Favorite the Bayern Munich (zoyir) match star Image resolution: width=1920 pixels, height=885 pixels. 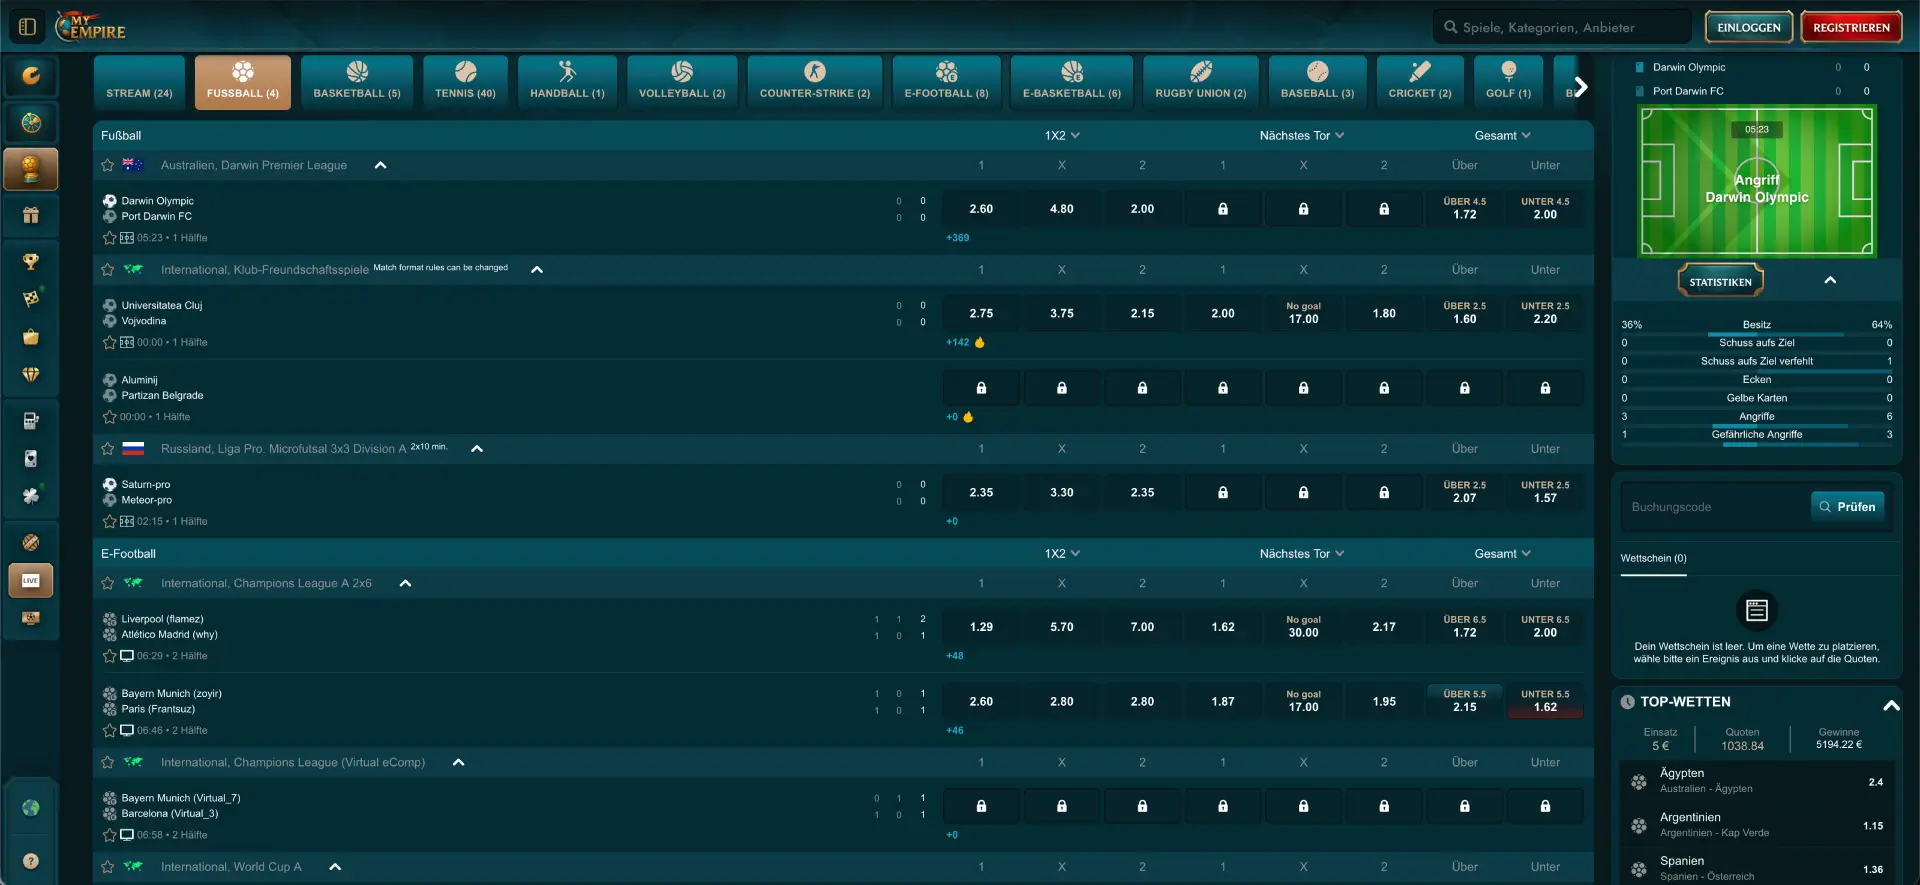[x=110, y=730]
